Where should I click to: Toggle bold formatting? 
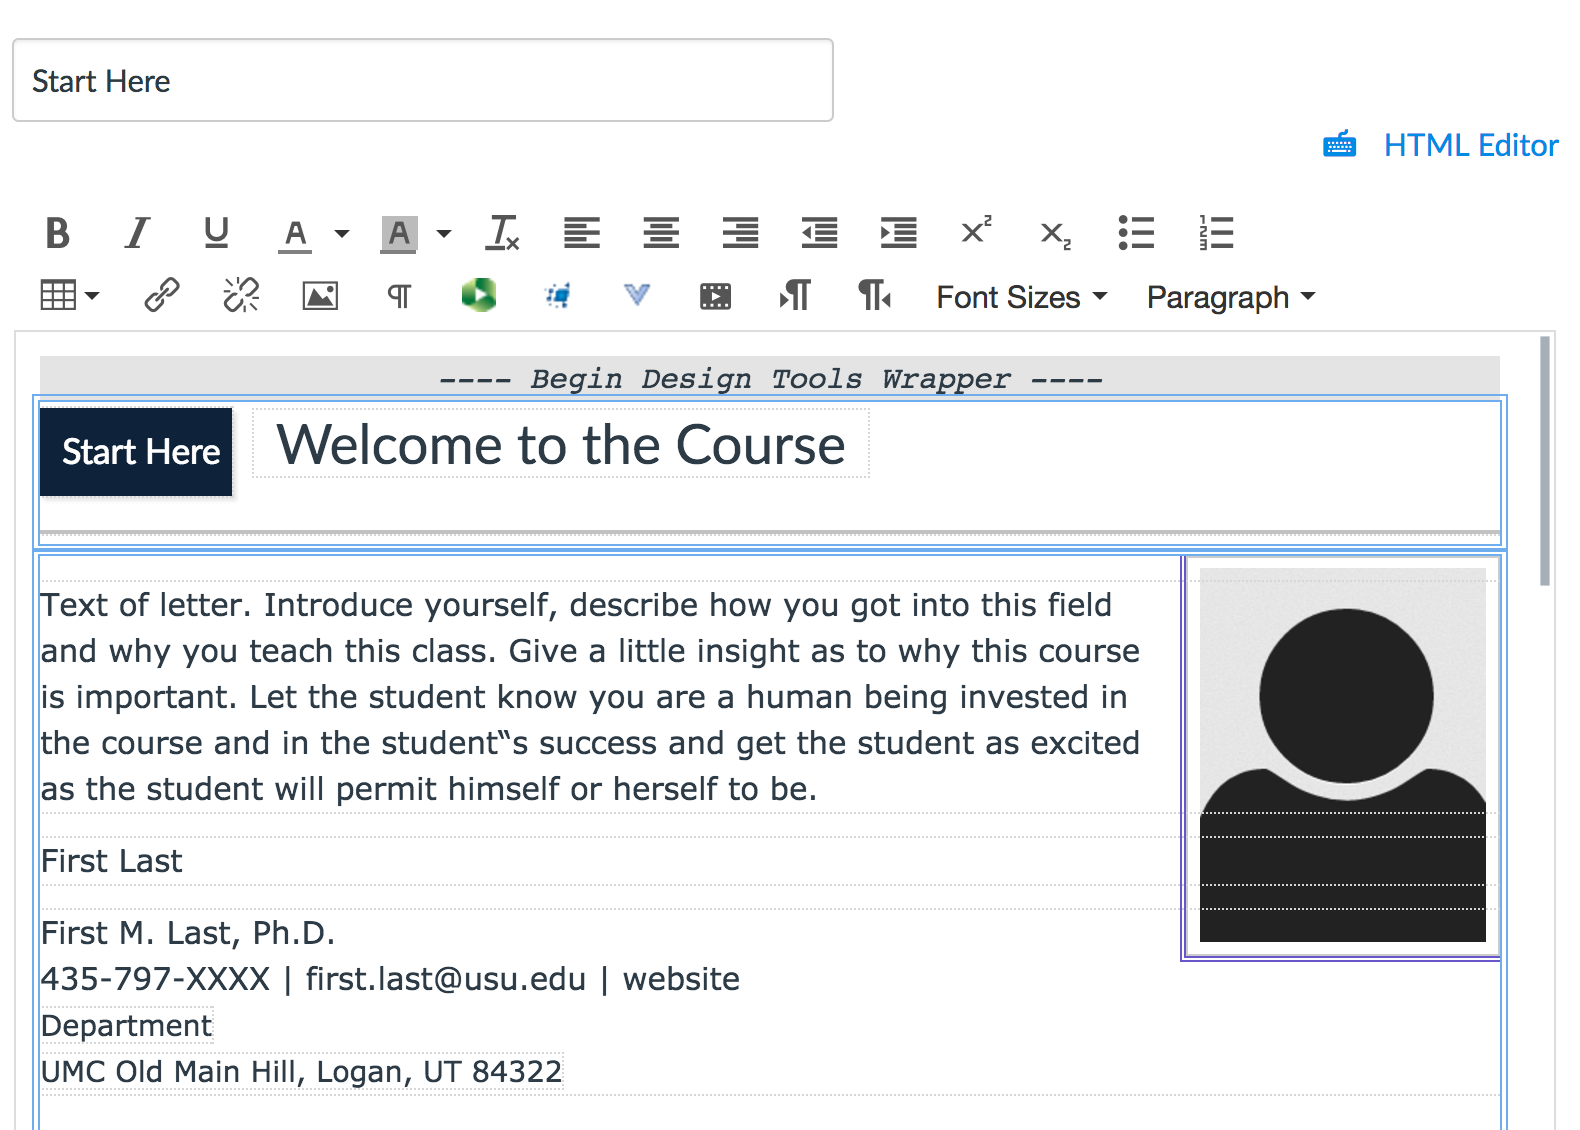58,233
